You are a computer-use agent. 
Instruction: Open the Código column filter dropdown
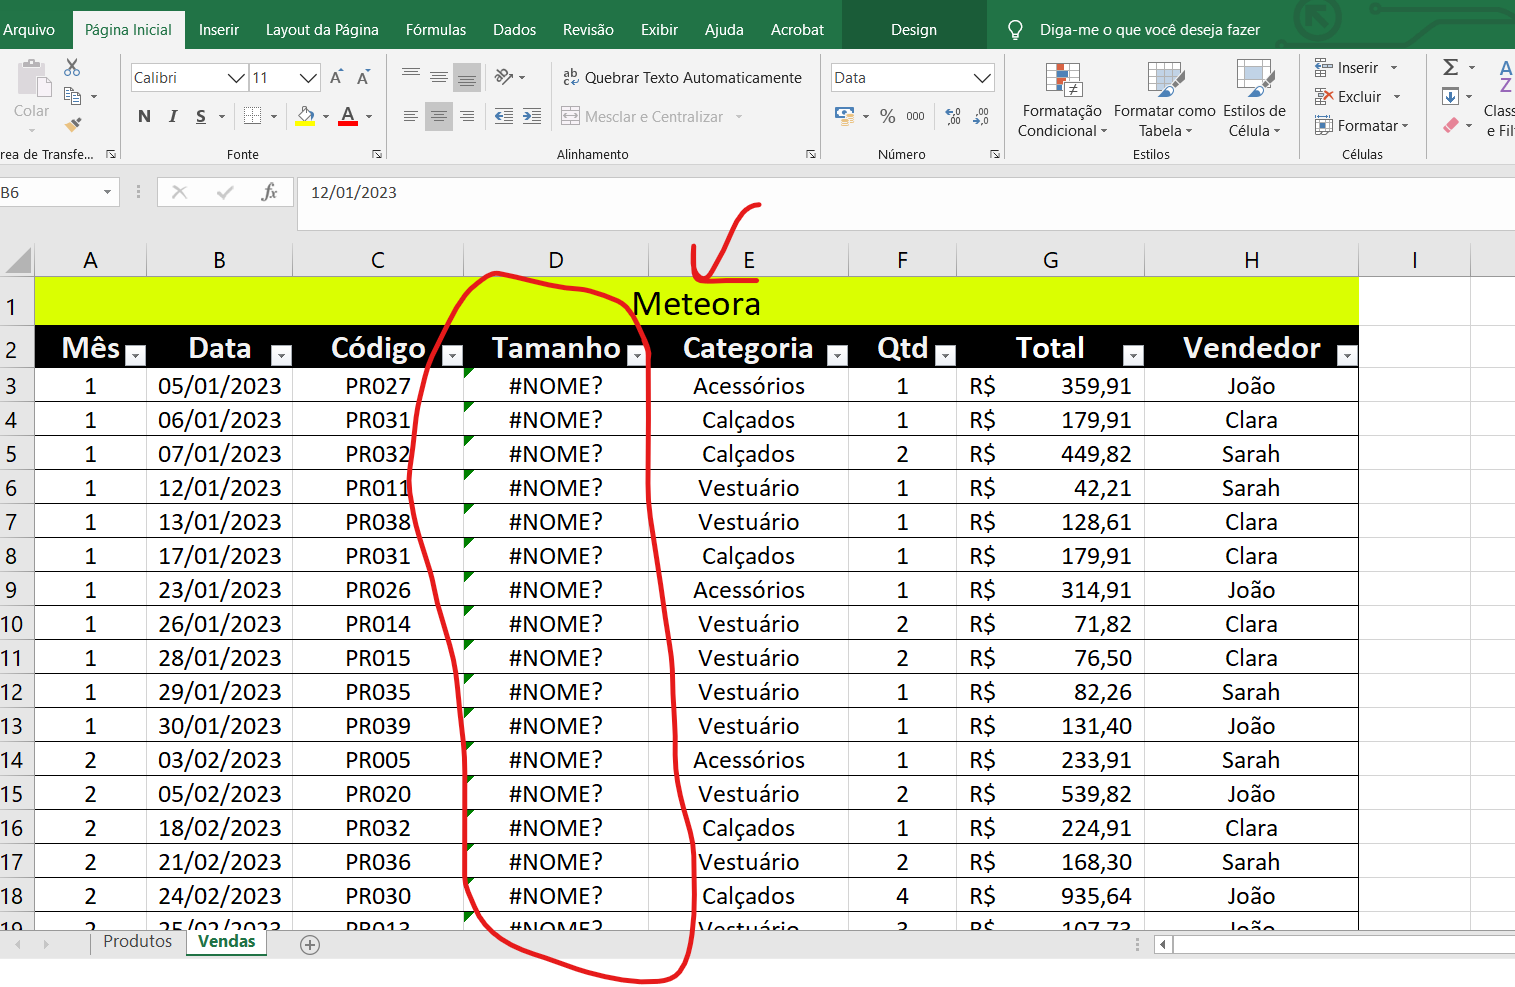point(452,355)
